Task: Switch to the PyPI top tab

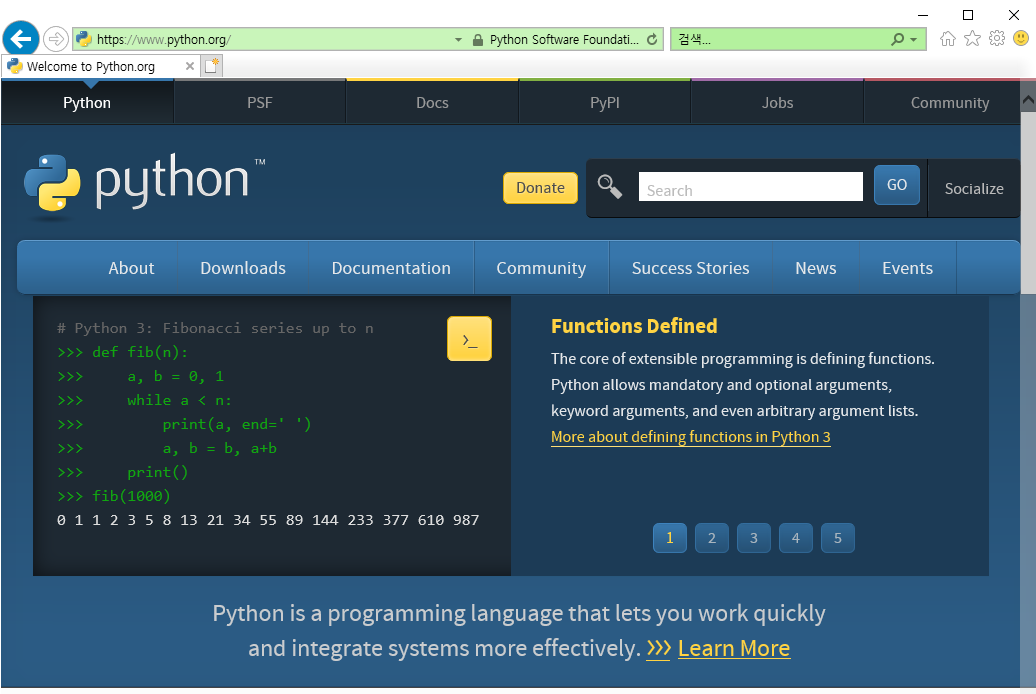Action: (605, 102)
